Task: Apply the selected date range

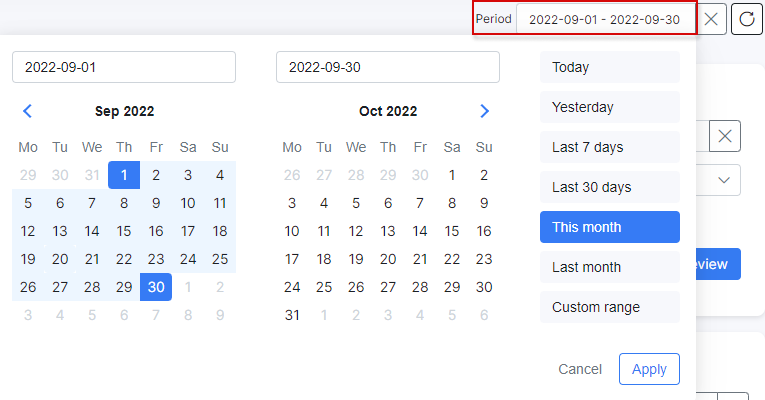Action: 649,369
